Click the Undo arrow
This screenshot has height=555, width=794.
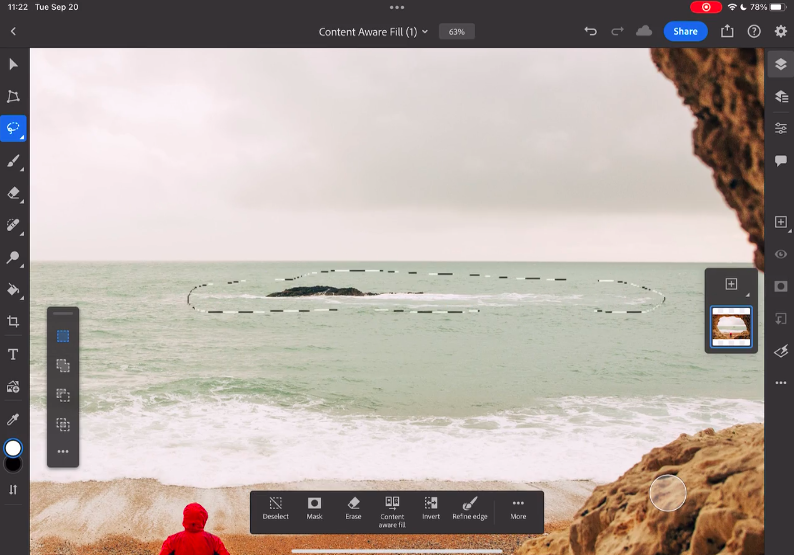pyautogui.click(x=590, y=32)
